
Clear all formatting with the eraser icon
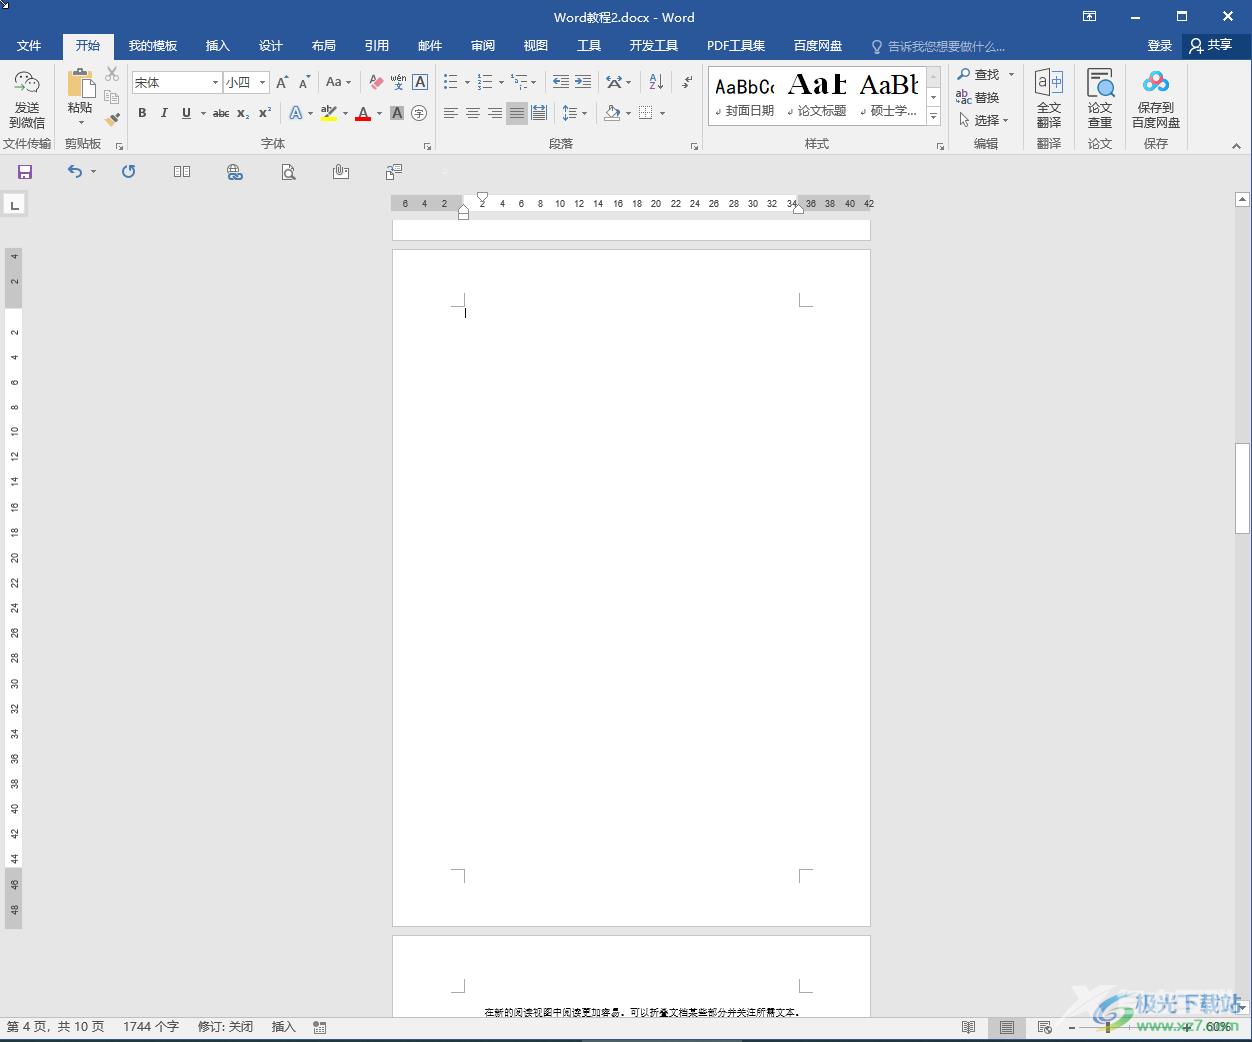[x=376, y=82]
